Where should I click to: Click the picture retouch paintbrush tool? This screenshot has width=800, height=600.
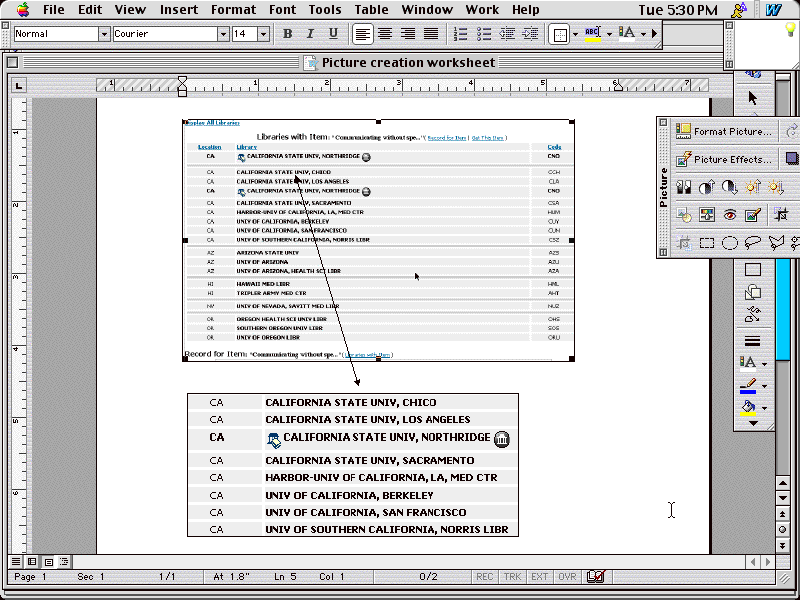point(753,215)
